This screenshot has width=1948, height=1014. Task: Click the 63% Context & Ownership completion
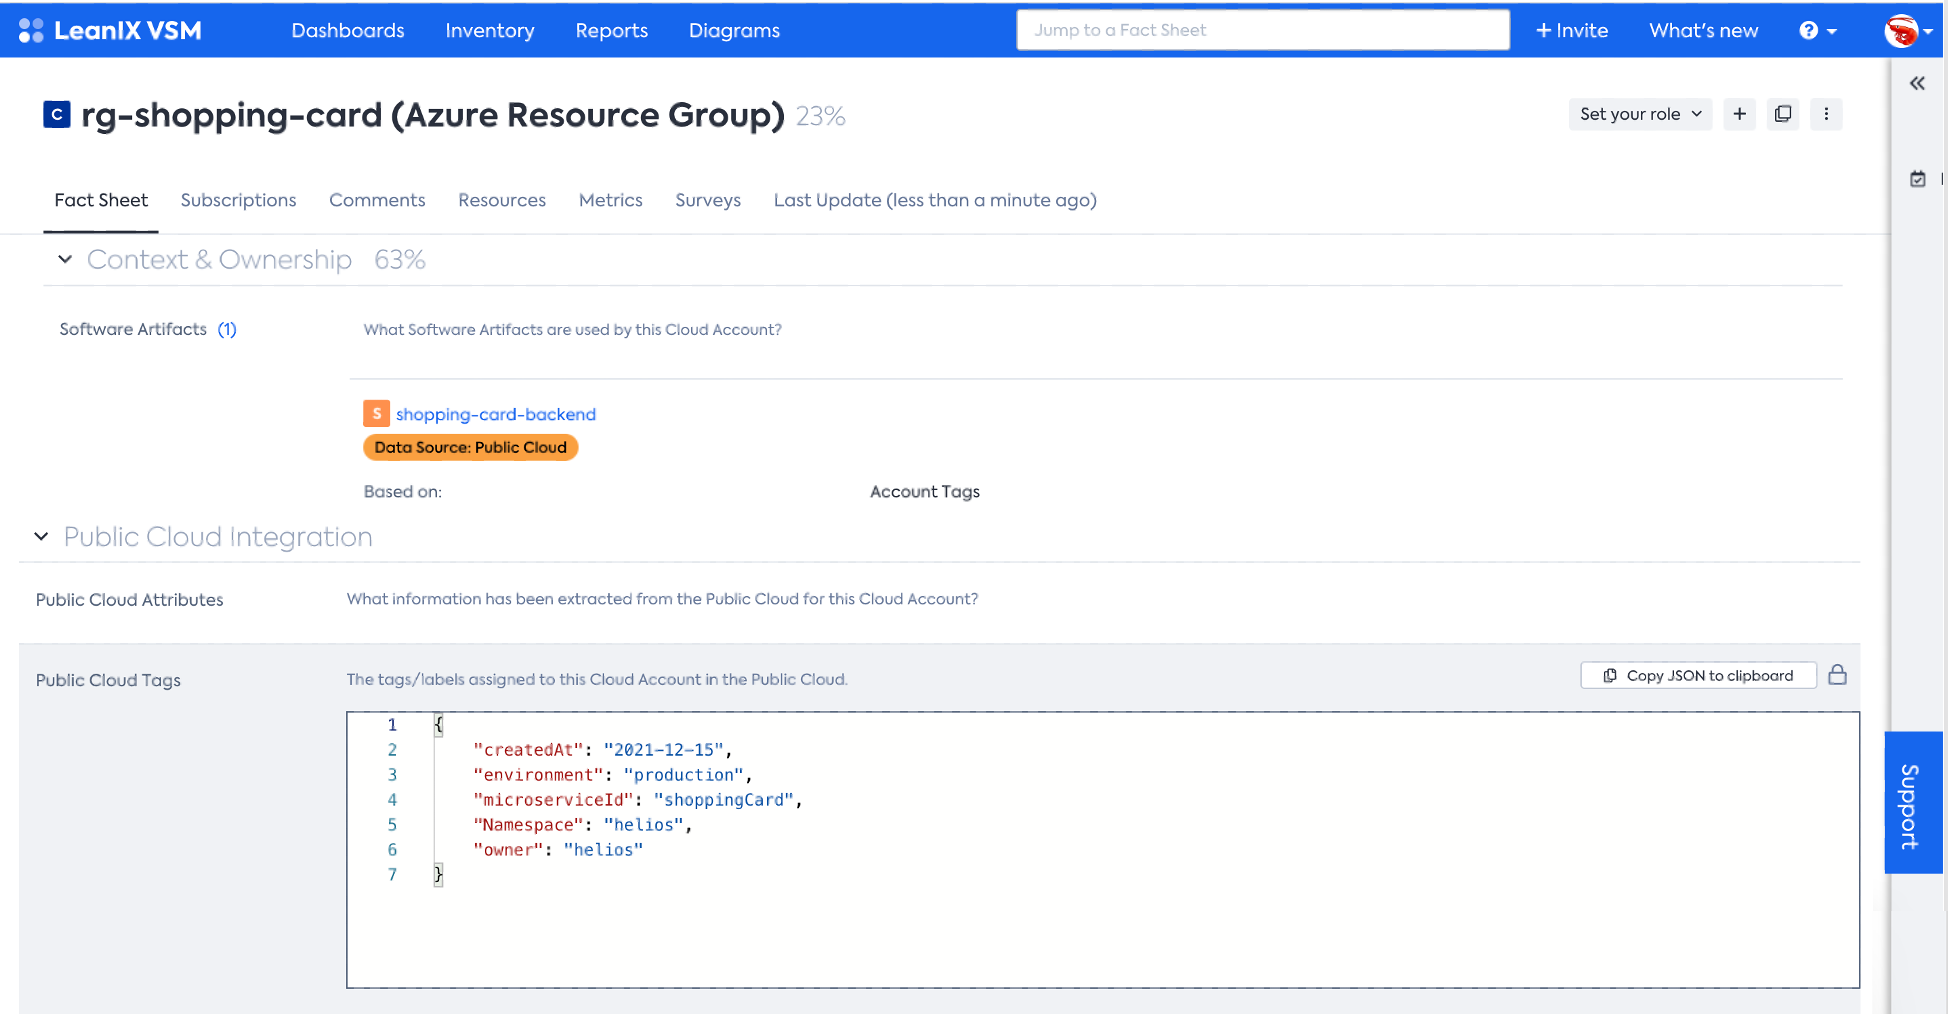pos(400,260)
